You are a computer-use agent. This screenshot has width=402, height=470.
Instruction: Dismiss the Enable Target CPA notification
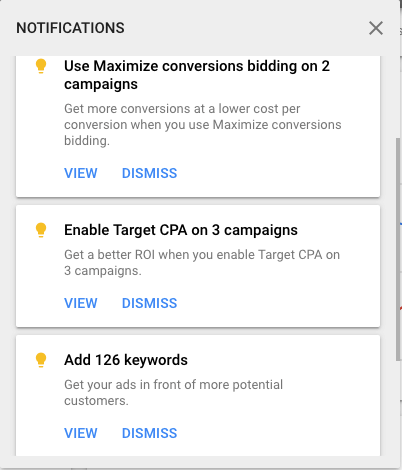click(149, 303)
